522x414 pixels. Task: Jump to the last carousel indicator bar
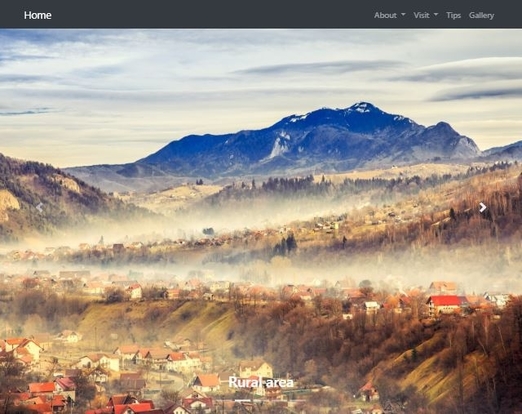[298, 400]
